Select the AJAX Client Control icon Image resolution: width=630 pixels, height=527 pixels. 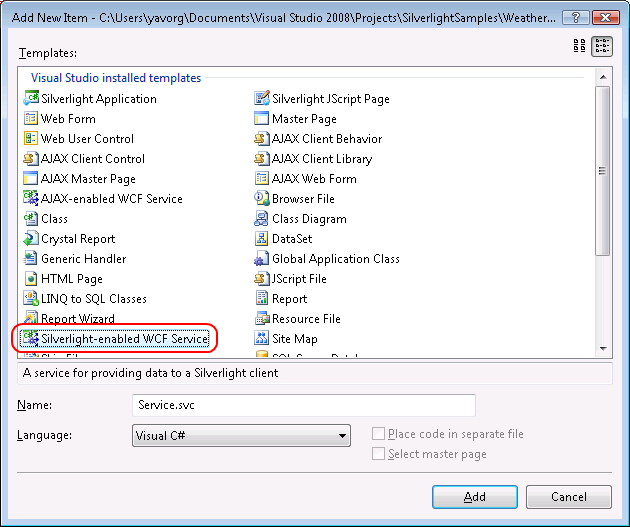(x=31, y=159)
